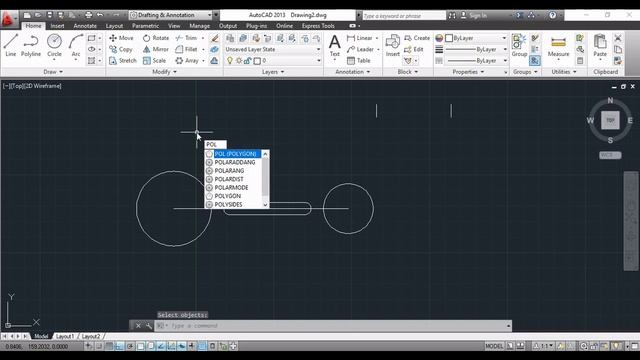The width and height of the screenshot is (640, 360).
Task: Expand the Draw panel
Action: point(53,72)
